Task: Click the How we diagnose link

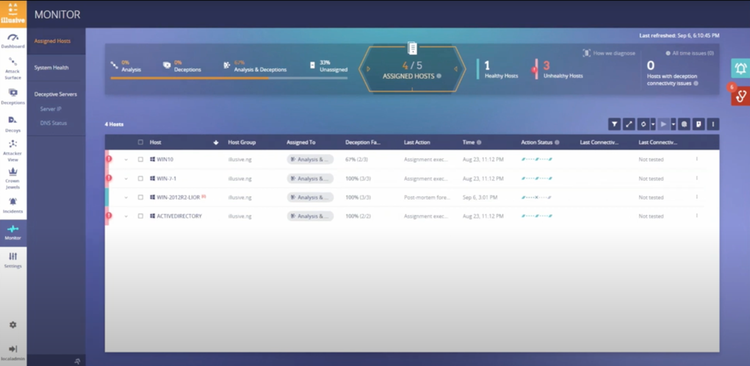Action: (x=609, y=53)
